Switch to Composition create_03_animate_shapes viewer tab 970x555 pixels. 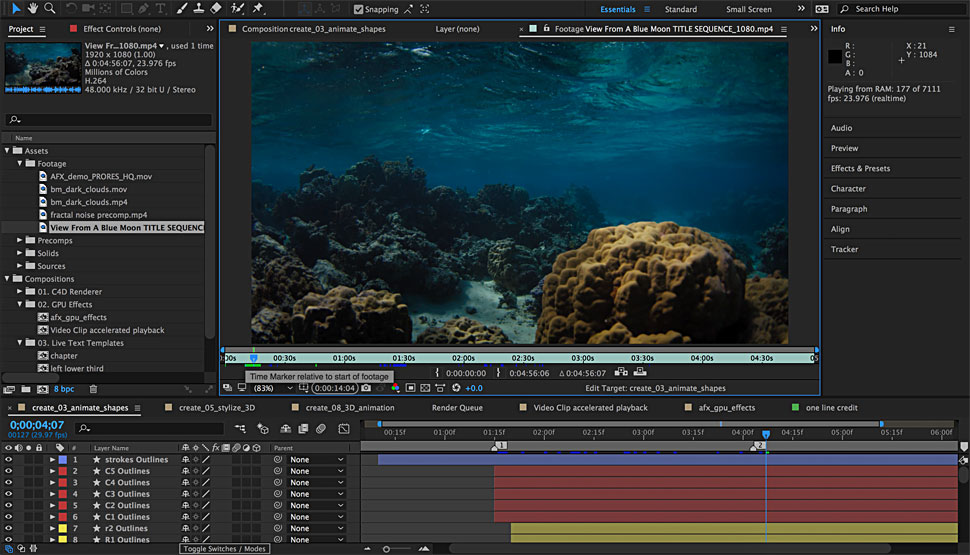[313, 29]
